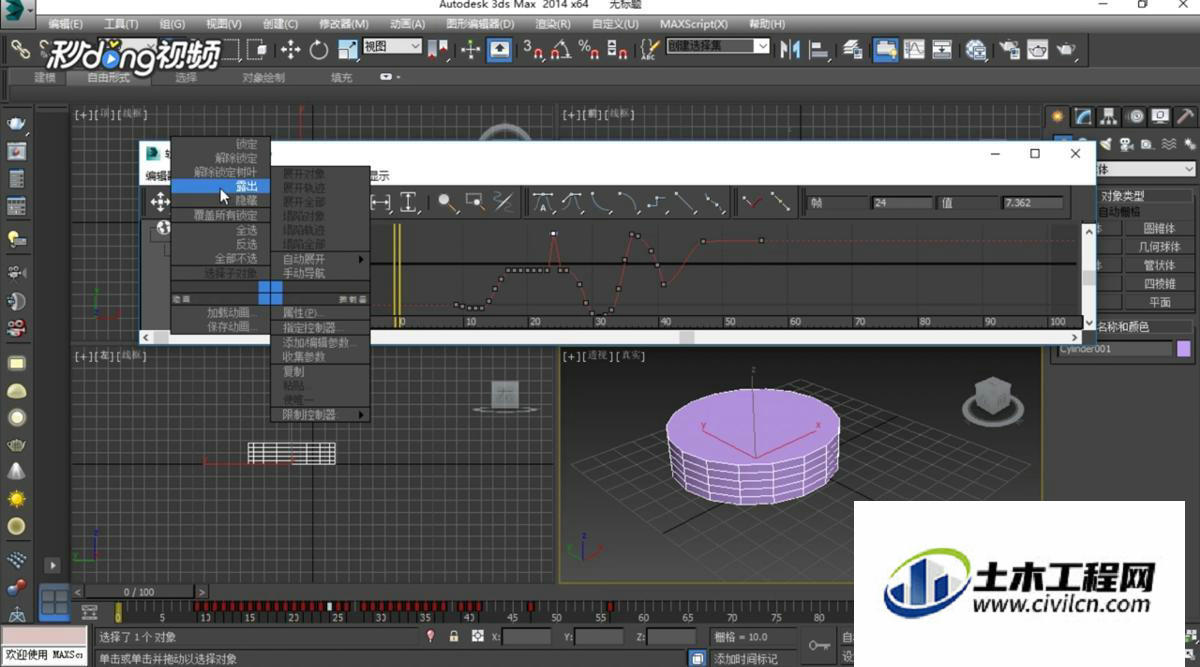Click the 平面 button

coord(1159,302)
